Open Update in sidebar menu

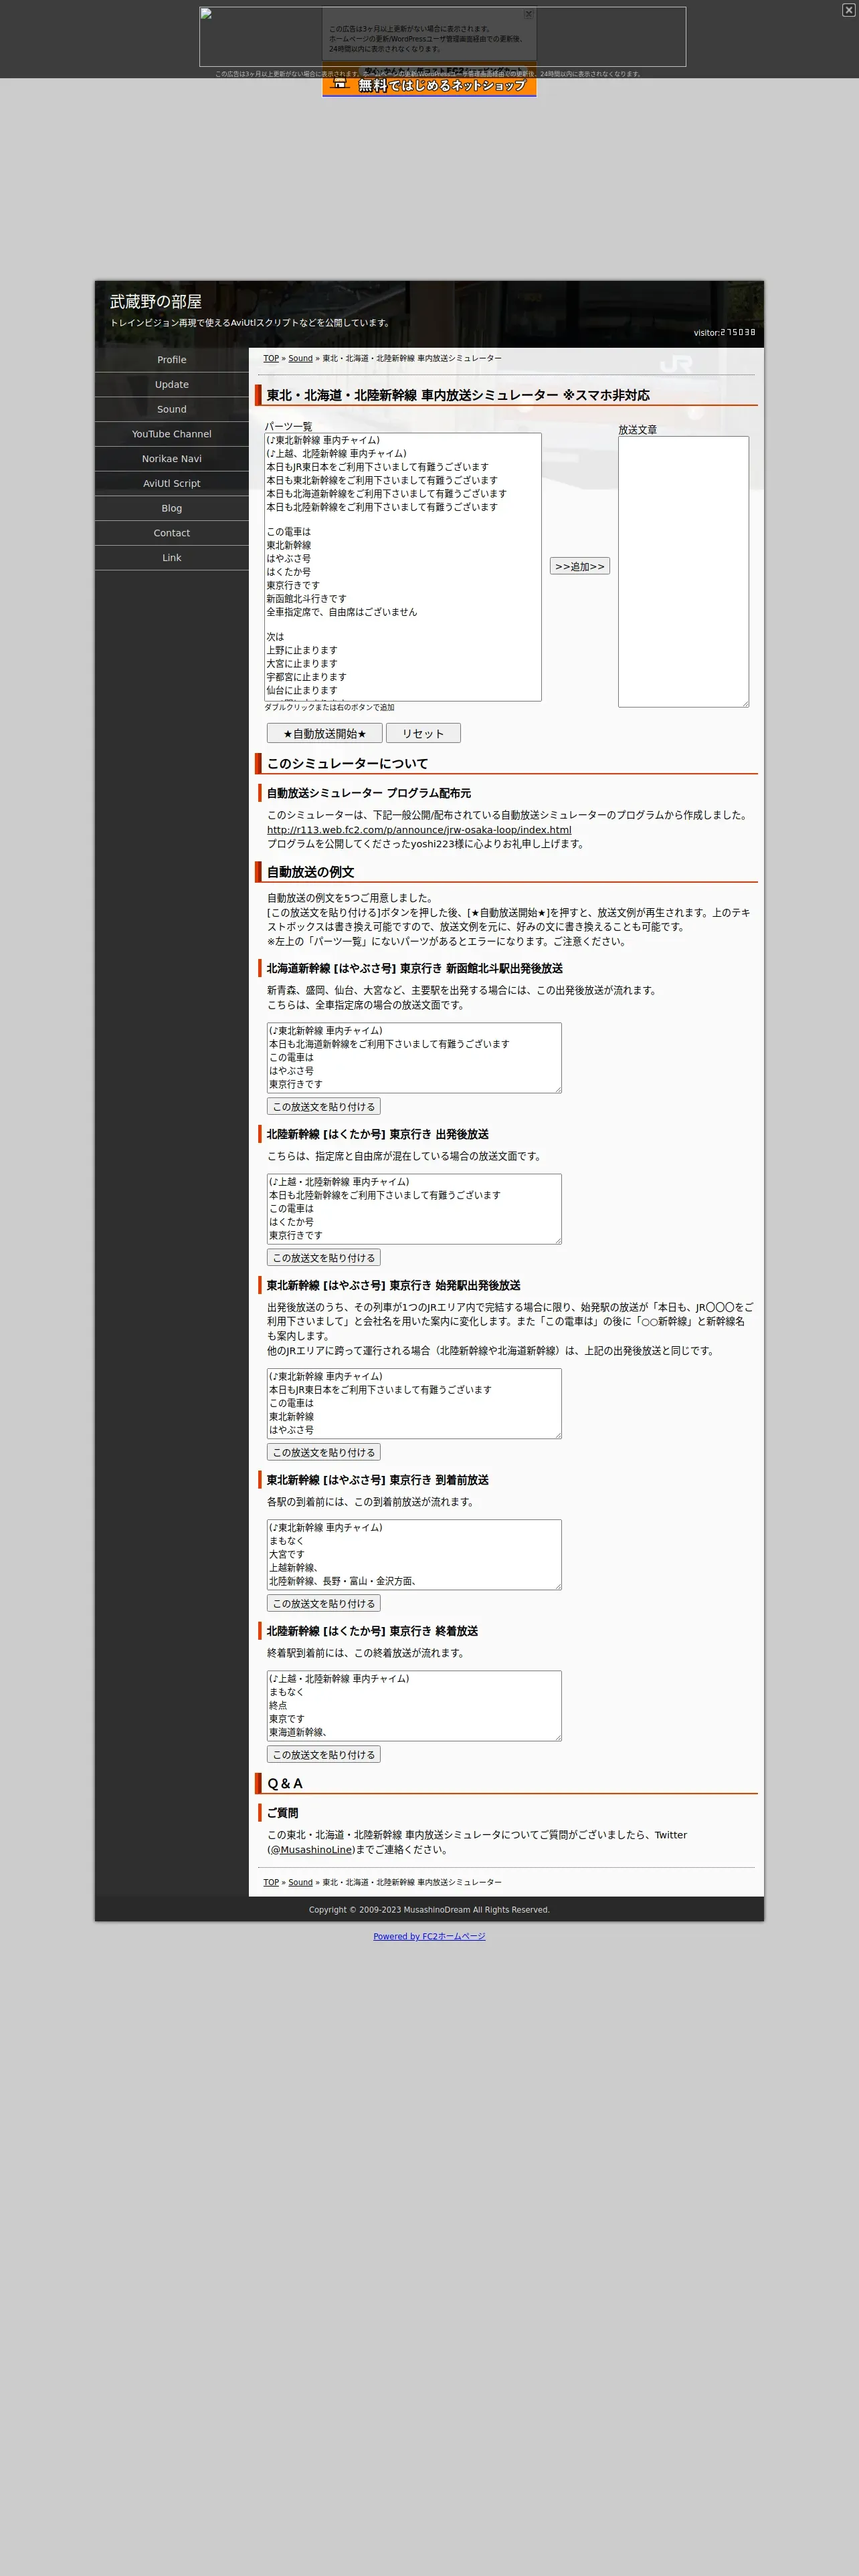pos(172,385)
